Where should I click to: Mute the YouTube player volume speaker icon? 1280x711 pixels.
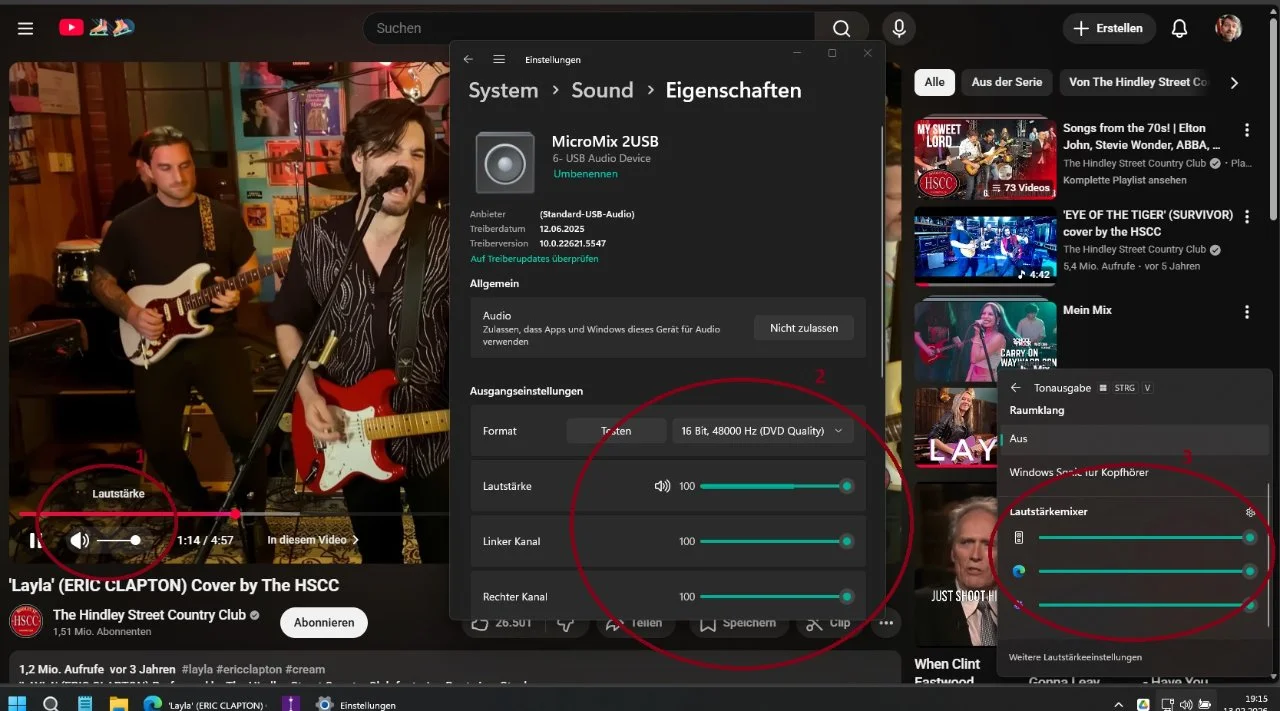coord(79,541)
